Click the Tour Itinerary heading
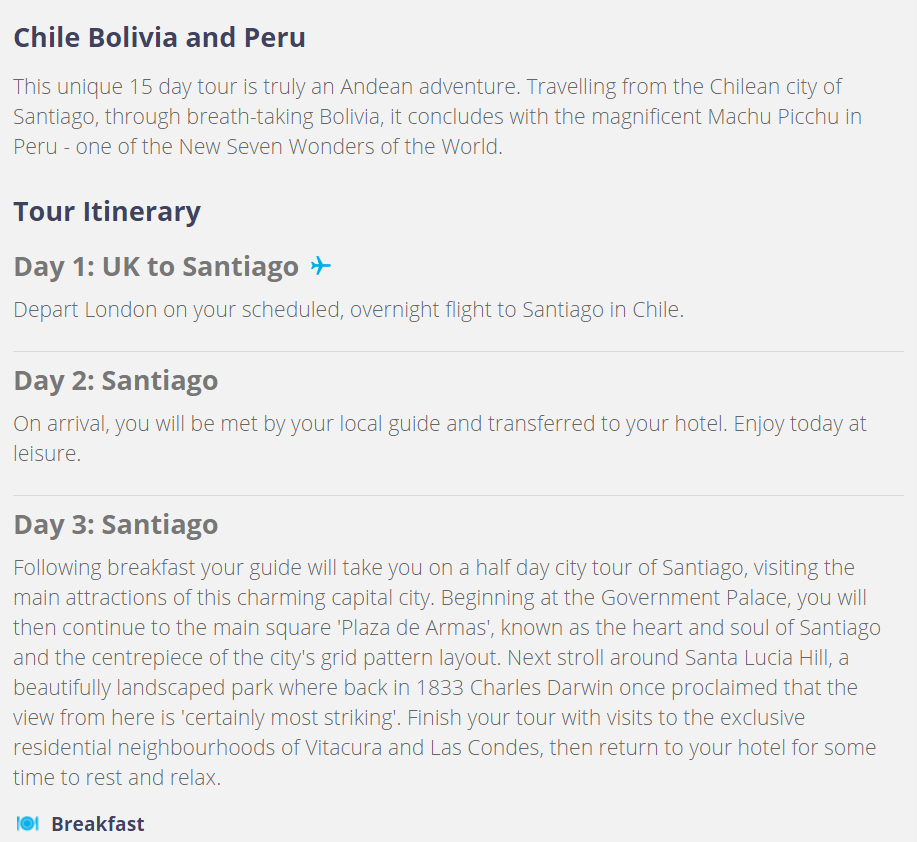 tap(107, 211)
